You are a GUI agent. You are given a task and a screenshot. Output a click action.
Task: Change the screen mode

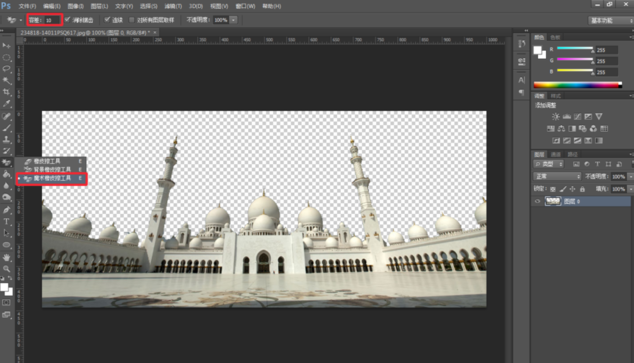coord(6,314)
